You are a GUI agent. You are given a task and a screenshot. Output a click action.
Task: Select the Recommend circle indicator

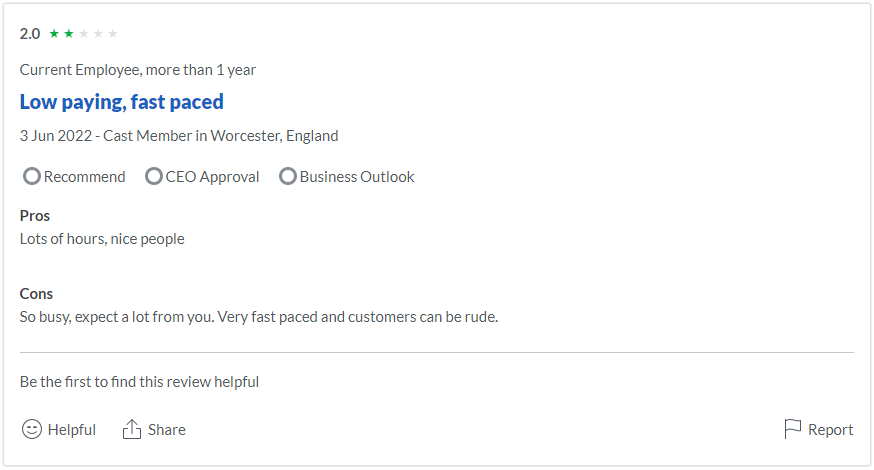pos(32,176)
